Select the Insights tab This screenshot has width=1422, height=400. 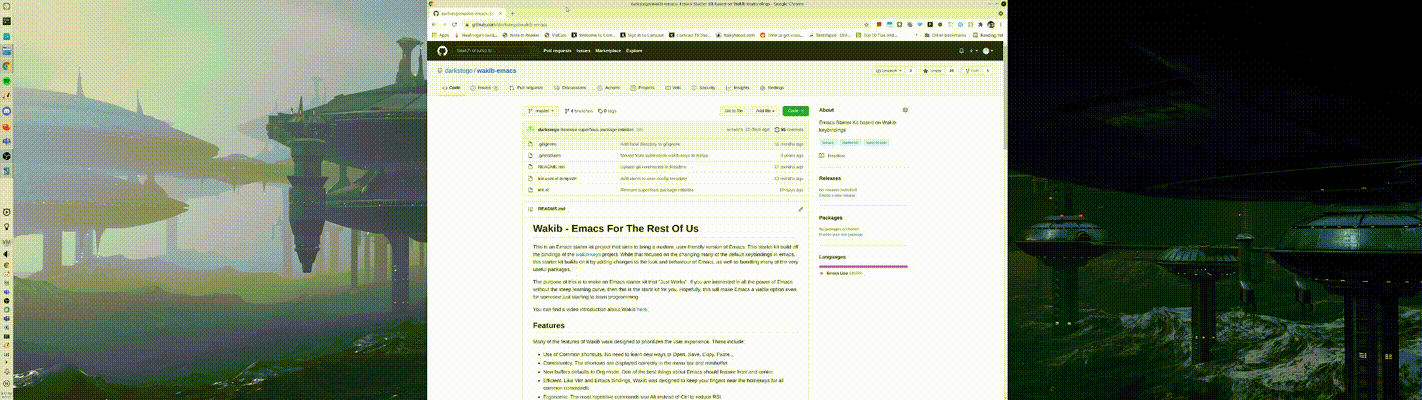click(738, 87)
